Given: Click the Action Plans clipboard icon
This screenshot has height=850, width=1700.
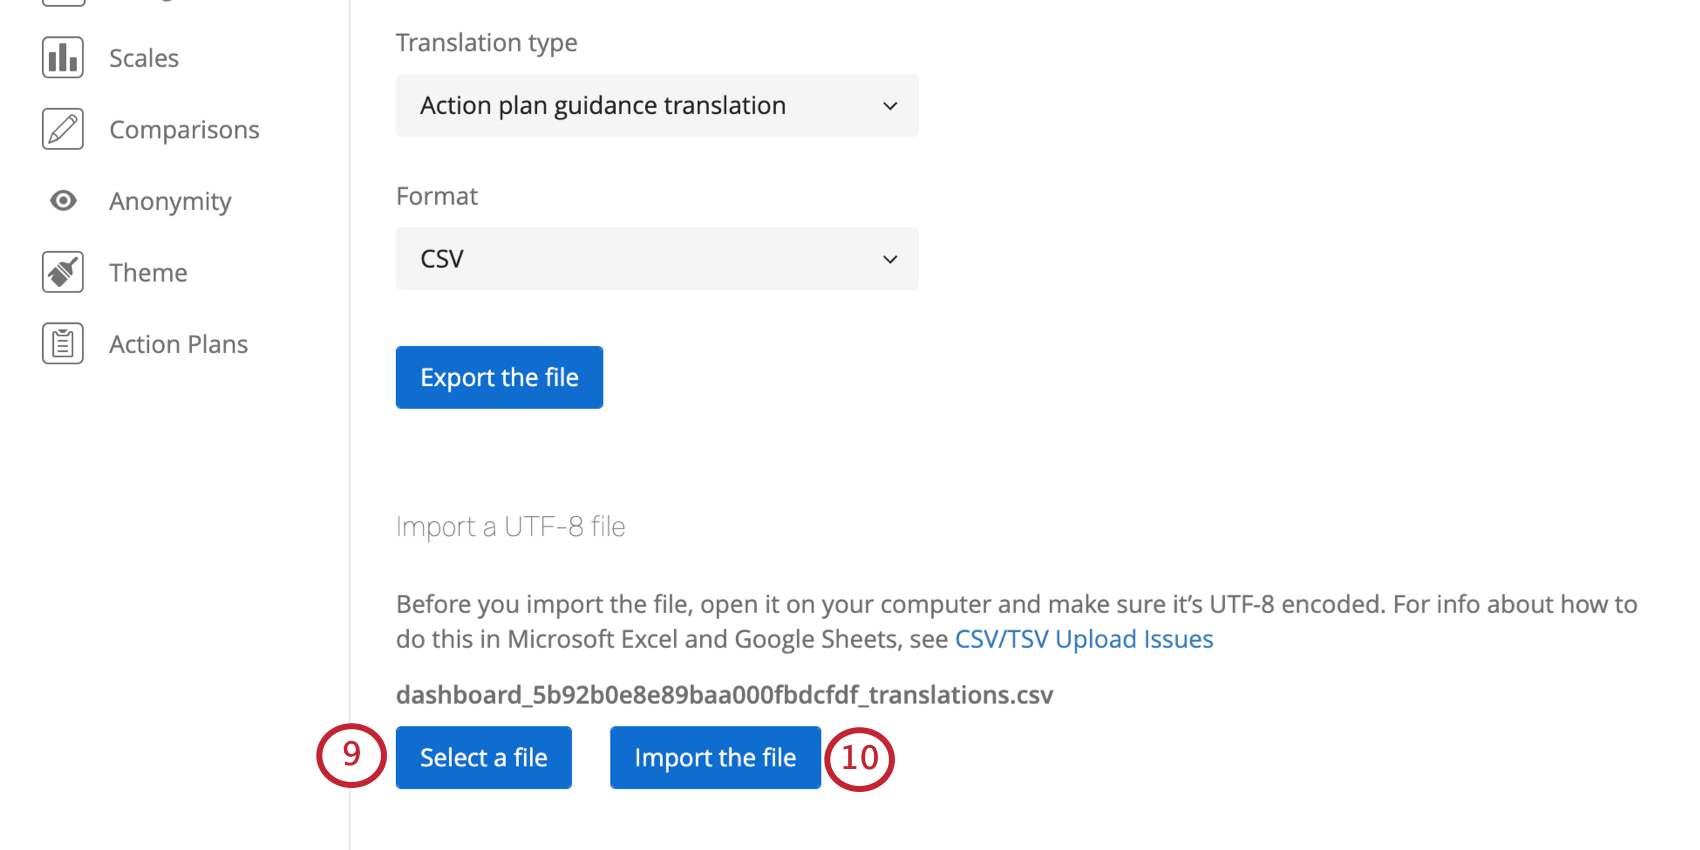Looking at the screenshot, I should pos(63,344).
